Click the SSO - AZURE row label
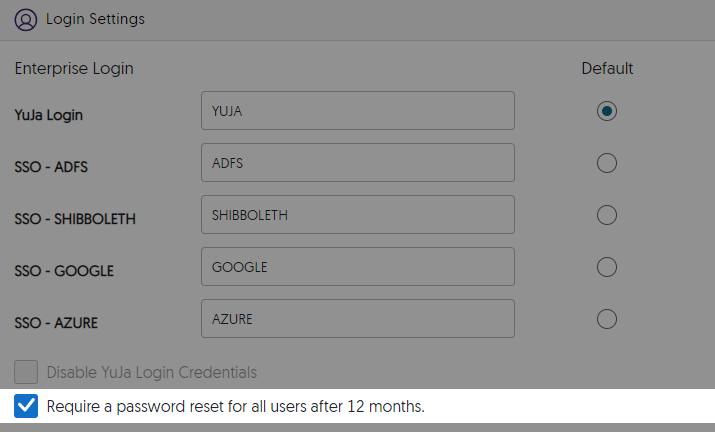The width and height of the screenshot is (715, 432). (x=56, y=323)
